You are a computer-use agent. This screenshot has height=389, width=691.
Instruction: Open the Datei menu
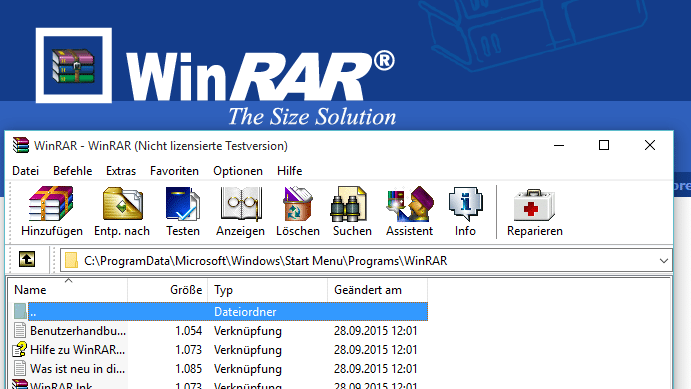[x=26, y=171]
